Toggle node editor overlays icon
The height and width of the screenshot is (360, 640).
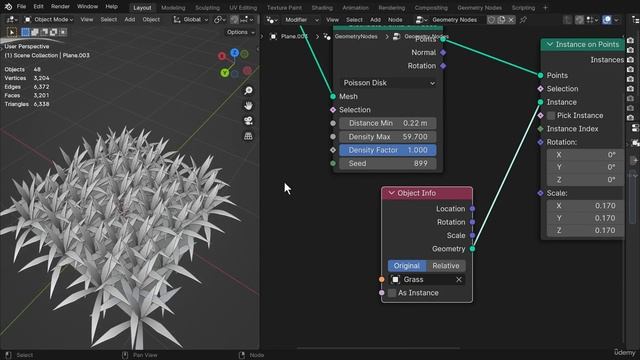coord(607,20)
